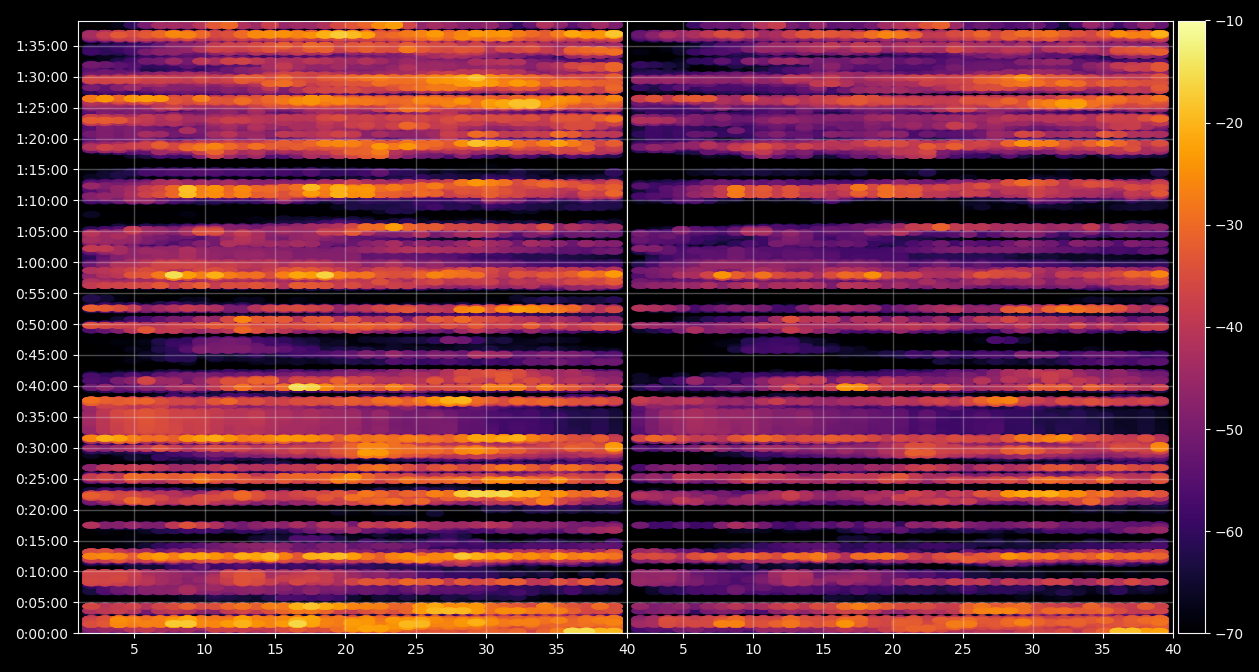Select the 1:00:00 y-axis tick label
This screenshot has height=672, width=1259.
[42, 263]
